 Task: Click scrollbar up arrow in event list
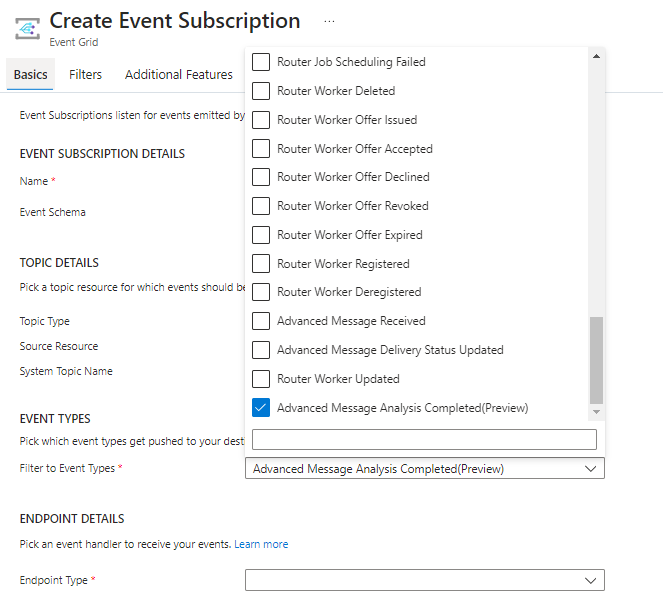(x=597, y=56)
